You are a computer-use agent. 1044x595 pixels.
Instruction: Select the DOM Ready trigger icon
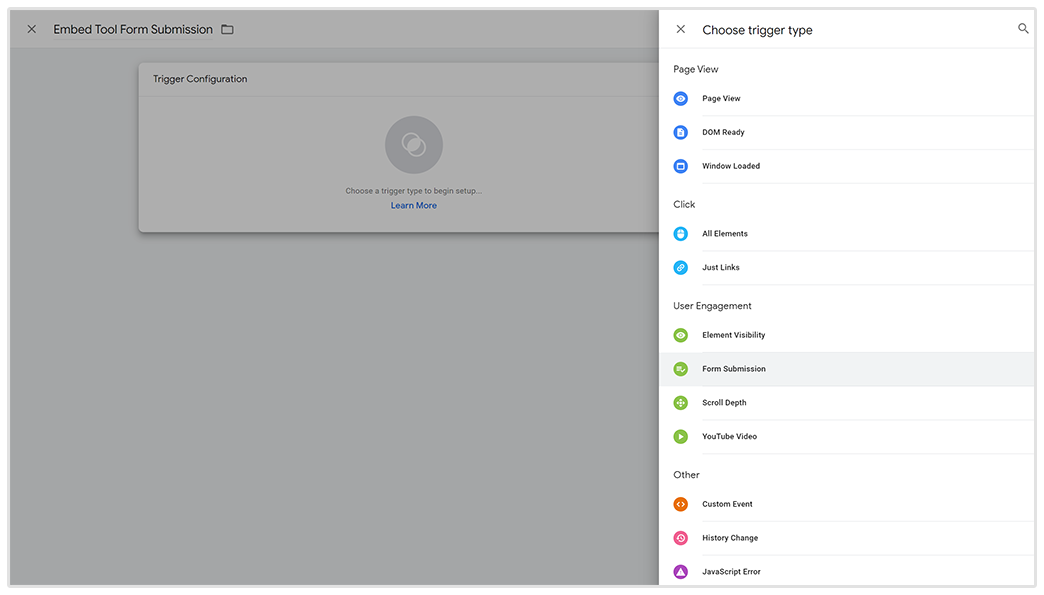coord(681,133)
